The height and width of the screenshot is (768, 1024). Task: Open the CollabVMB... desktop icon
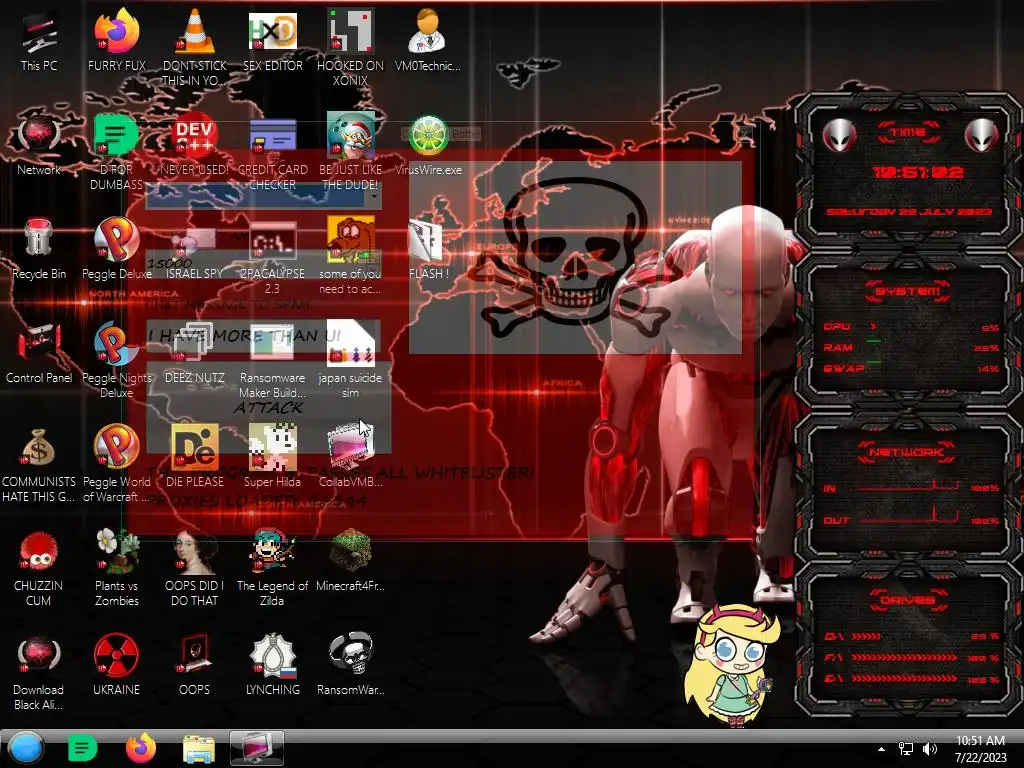[x=350, y=457]
